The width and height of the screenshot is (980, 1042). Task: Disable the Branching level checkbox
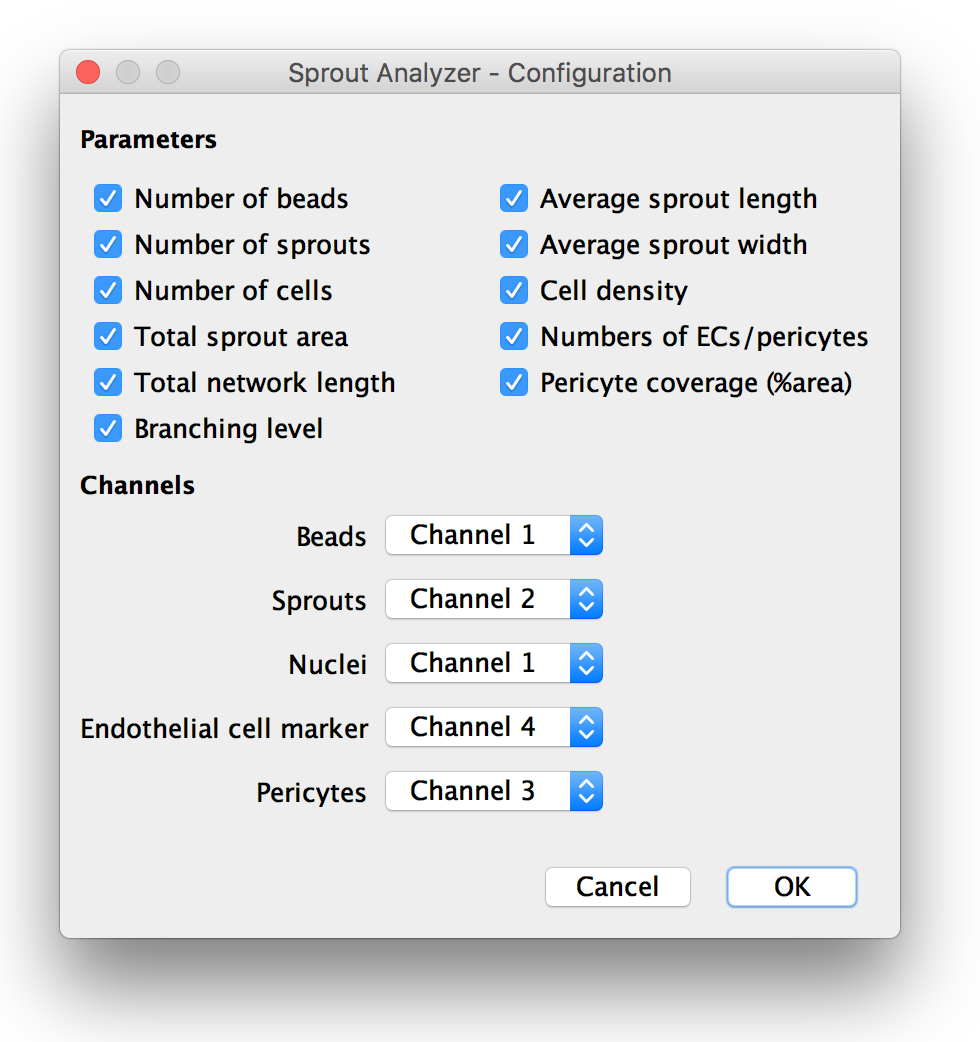coord(108,429)
